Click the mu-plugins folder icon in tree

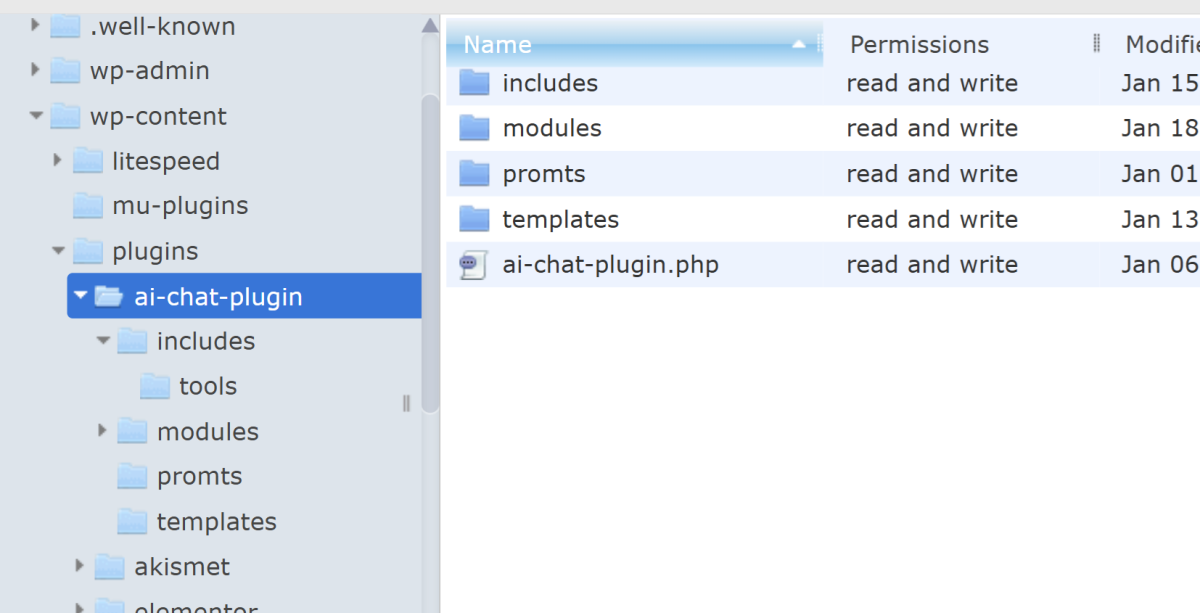tap(88, 206)
